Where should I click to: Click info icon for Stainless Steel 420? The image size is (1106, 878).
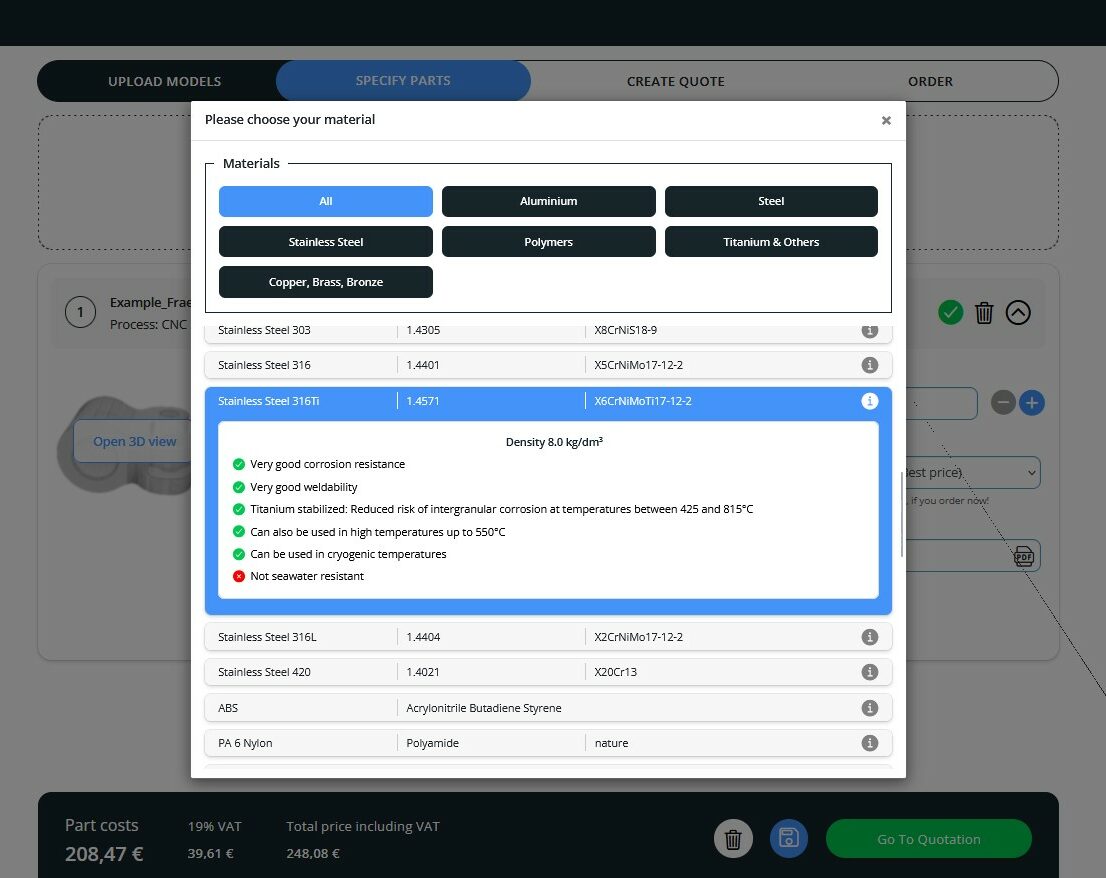pyautogui.click(x=869, y=672)
